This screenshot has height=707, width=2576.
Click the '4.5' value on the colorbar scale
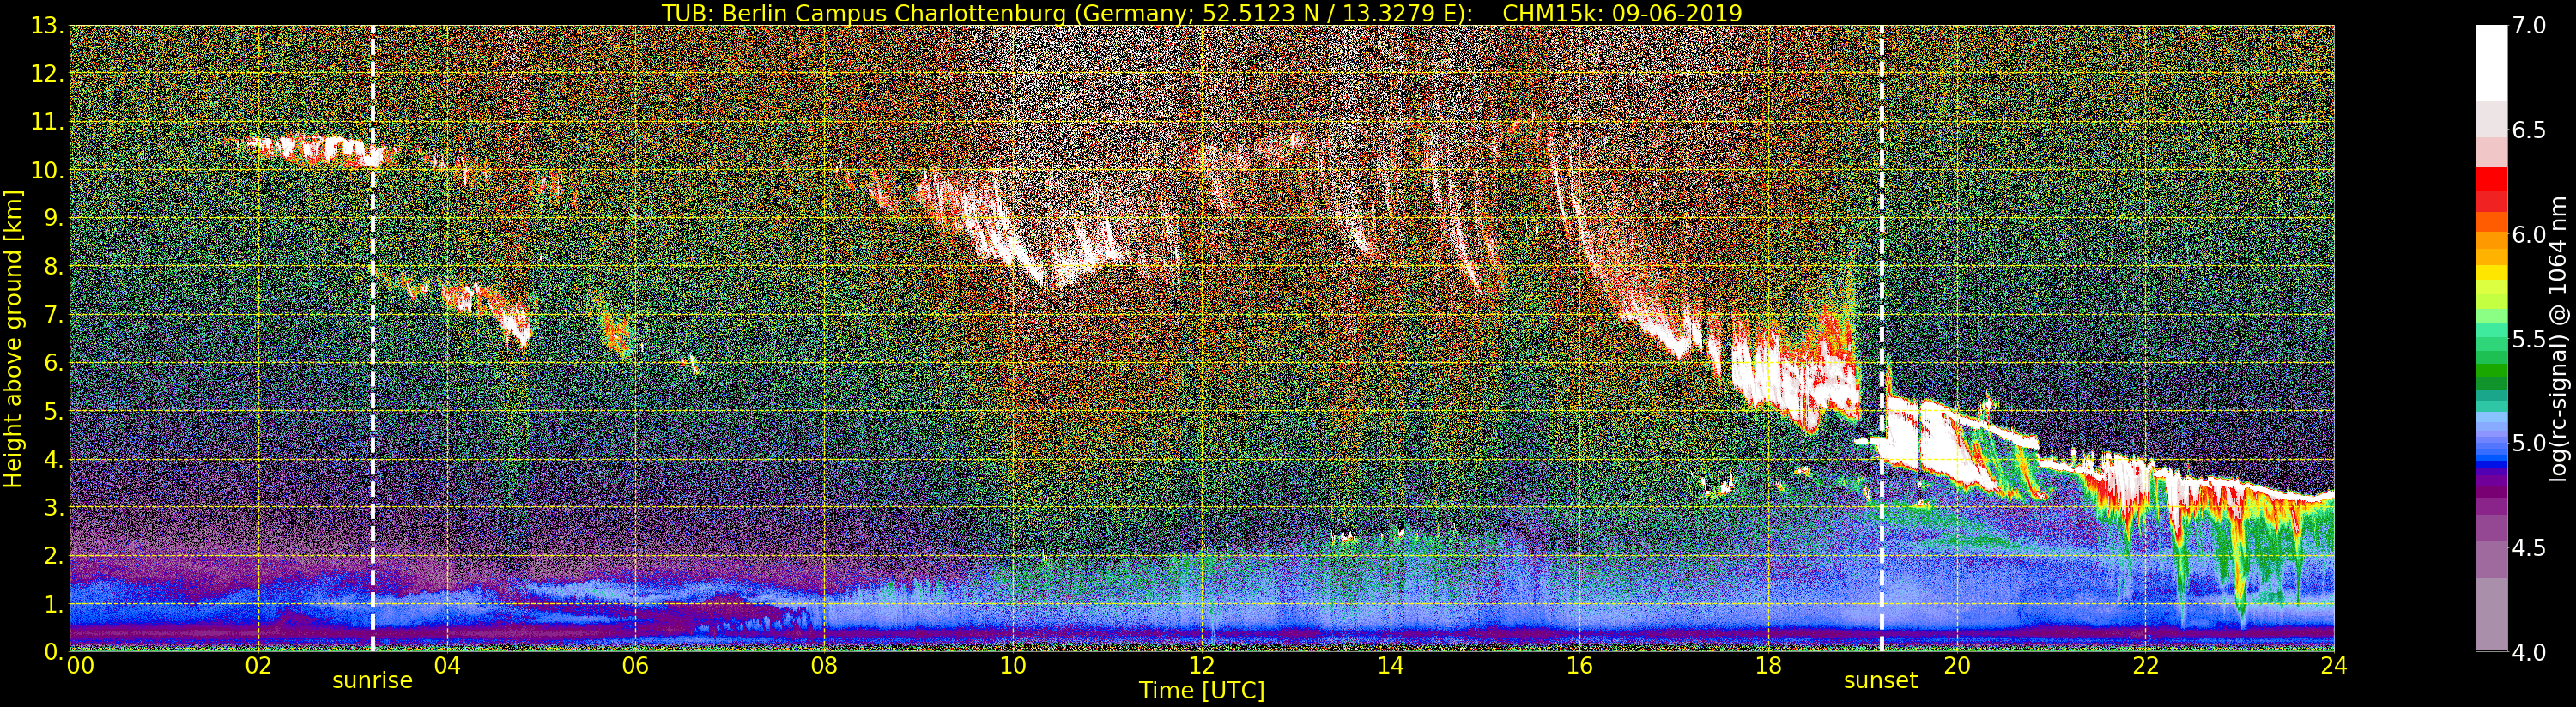click(2530, 547)
